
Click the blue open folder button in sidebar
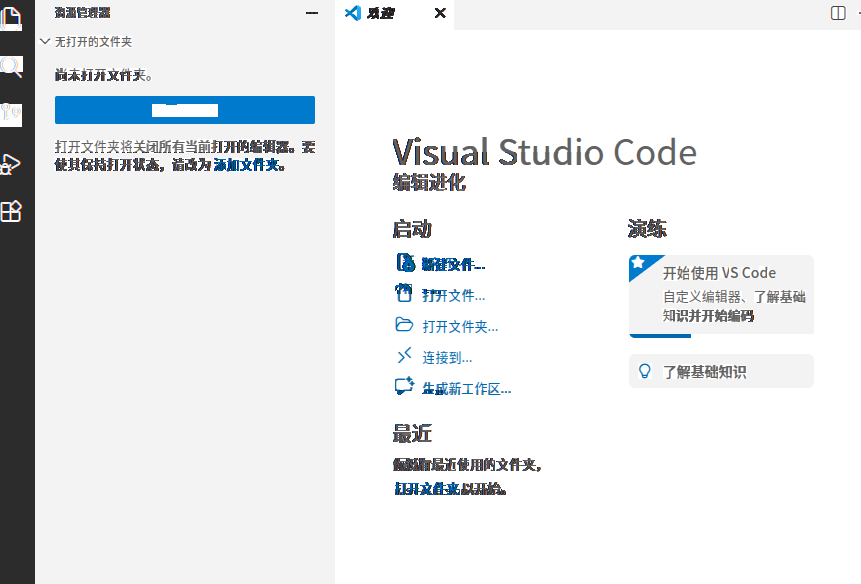click(185, 110)
